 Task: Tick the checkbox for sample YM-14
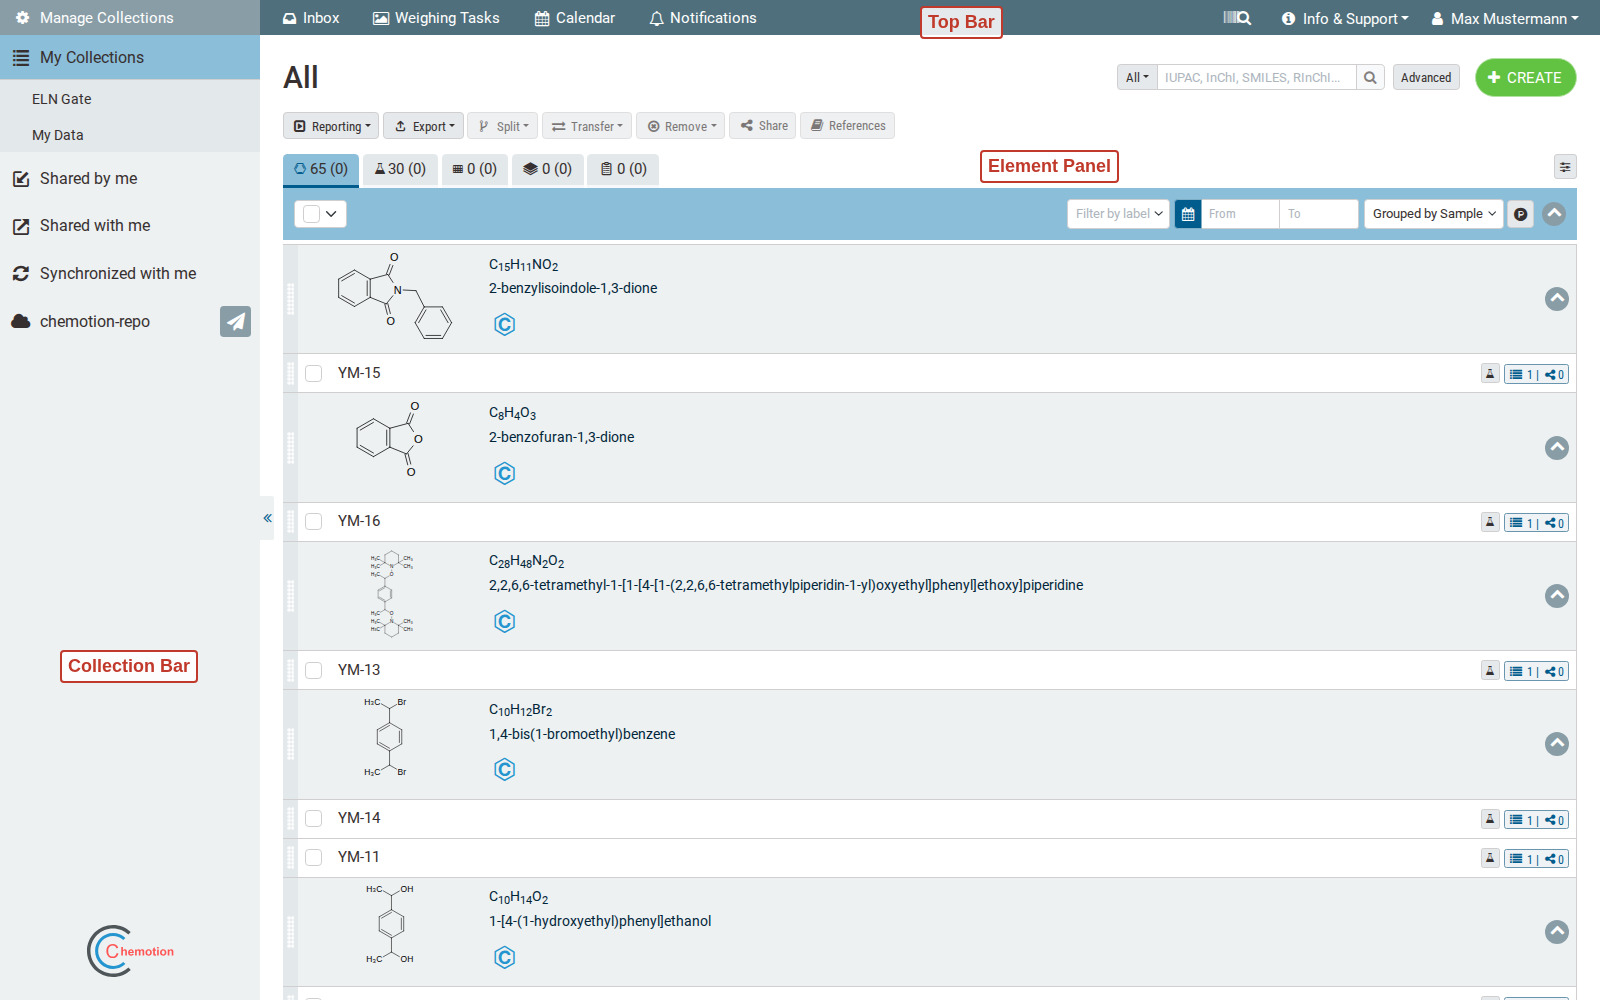tap(314, 818)
